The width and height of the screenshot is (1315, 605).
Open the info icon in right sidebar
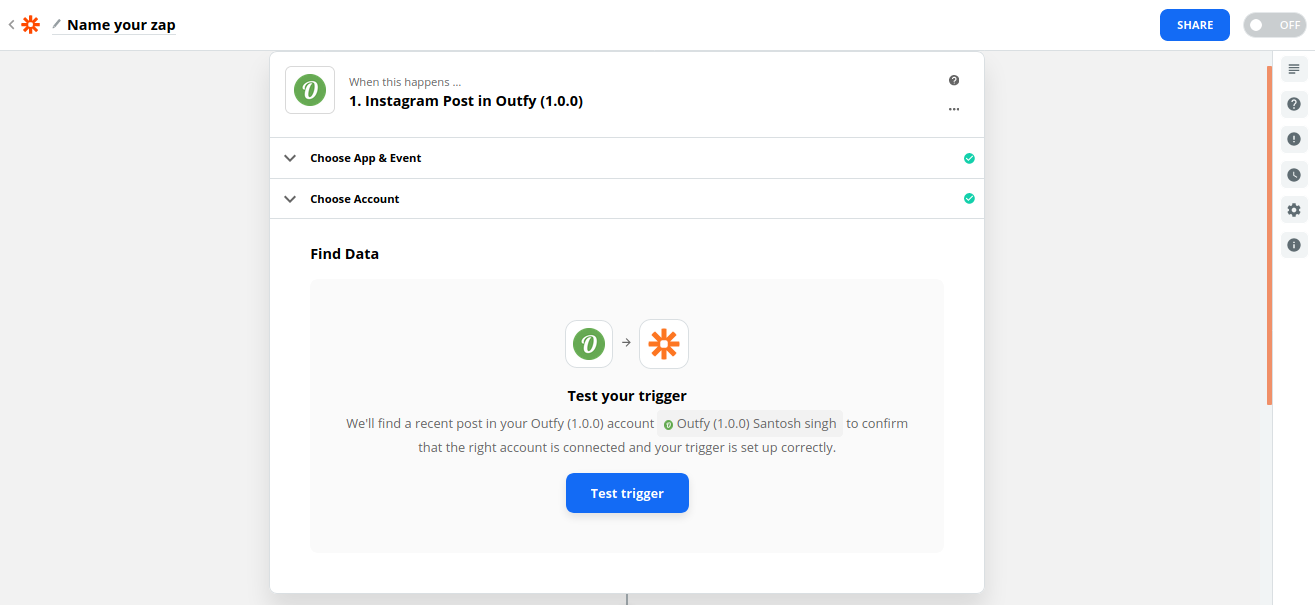[x=1294, y=245]
